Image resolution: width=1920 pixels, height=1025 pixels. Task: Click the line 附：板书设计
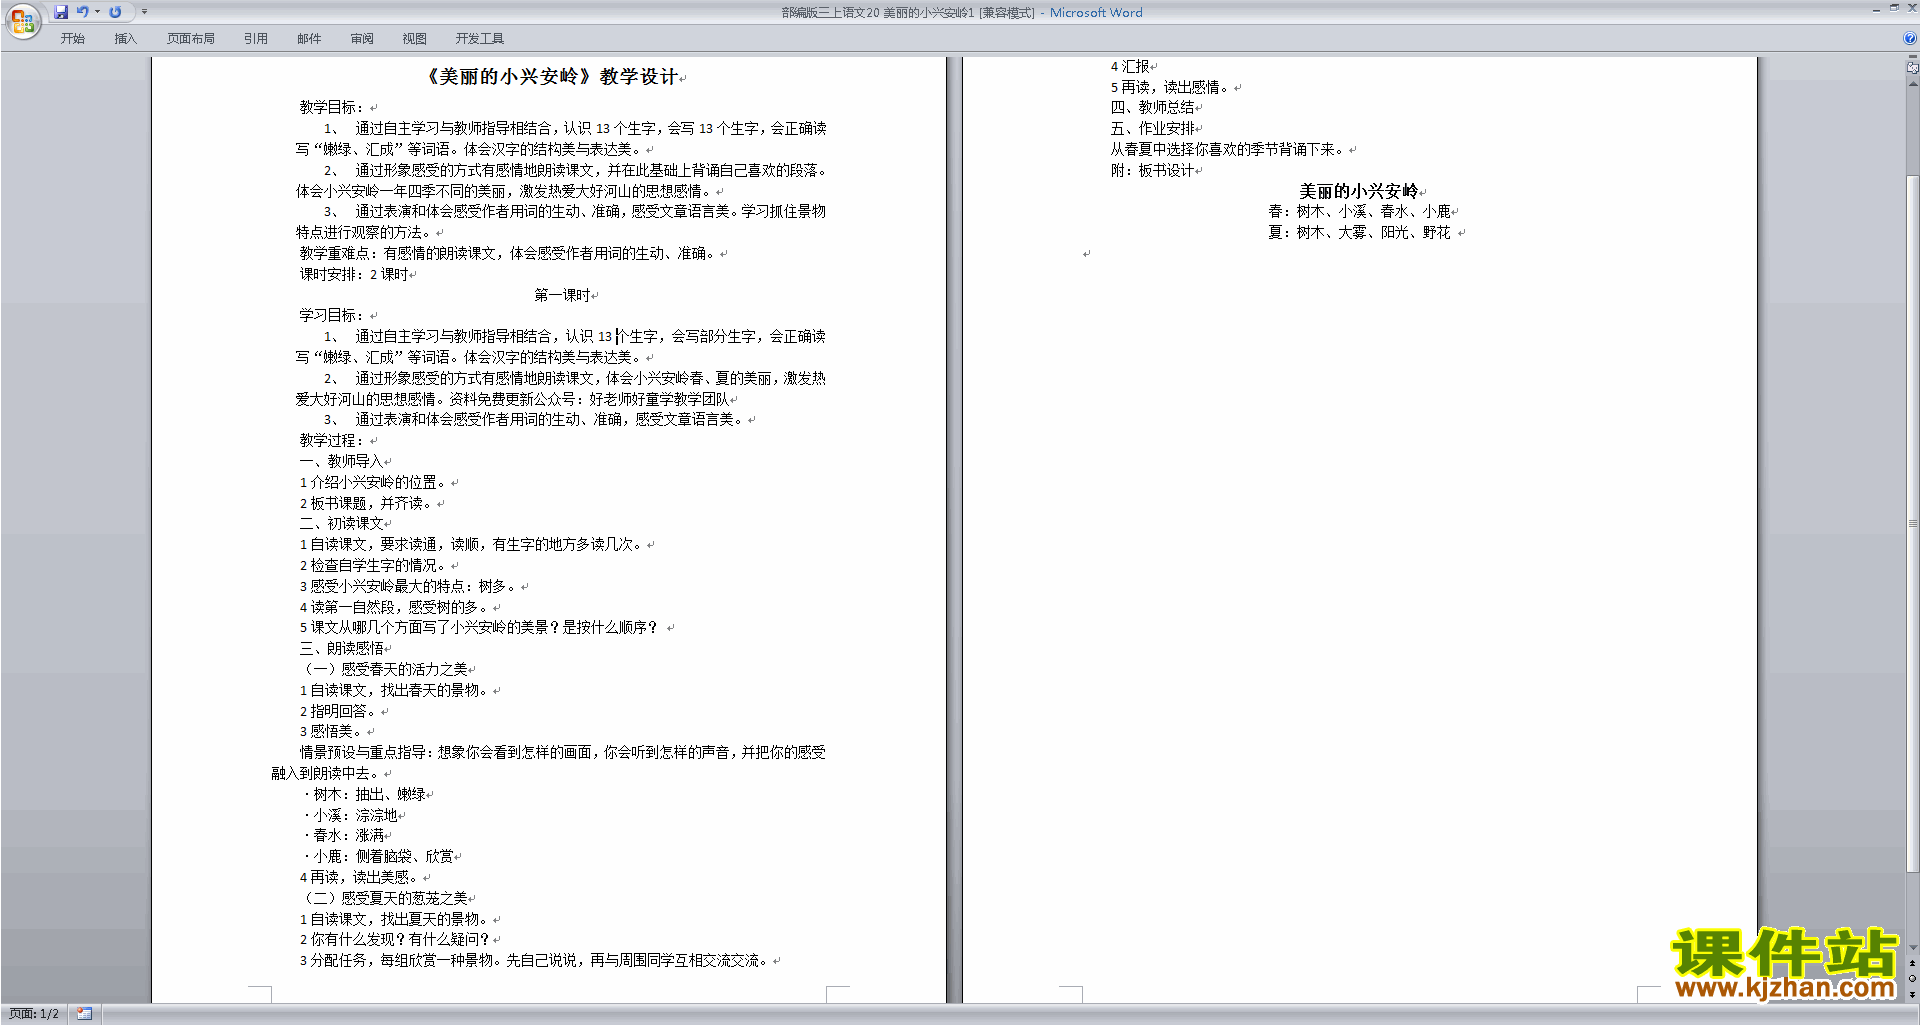click(x=1155, y=170)
